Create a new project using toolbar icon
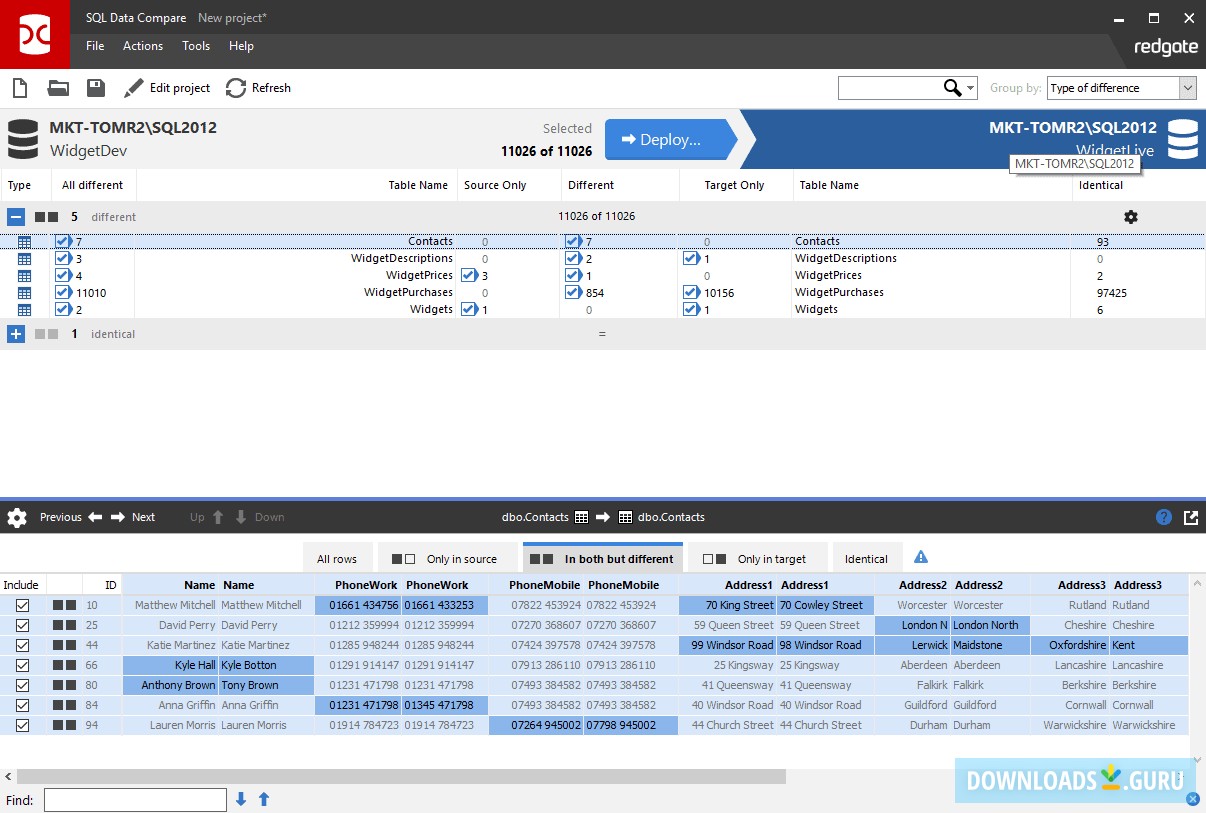Screen dimensions: 1206x813 point(19,88)
